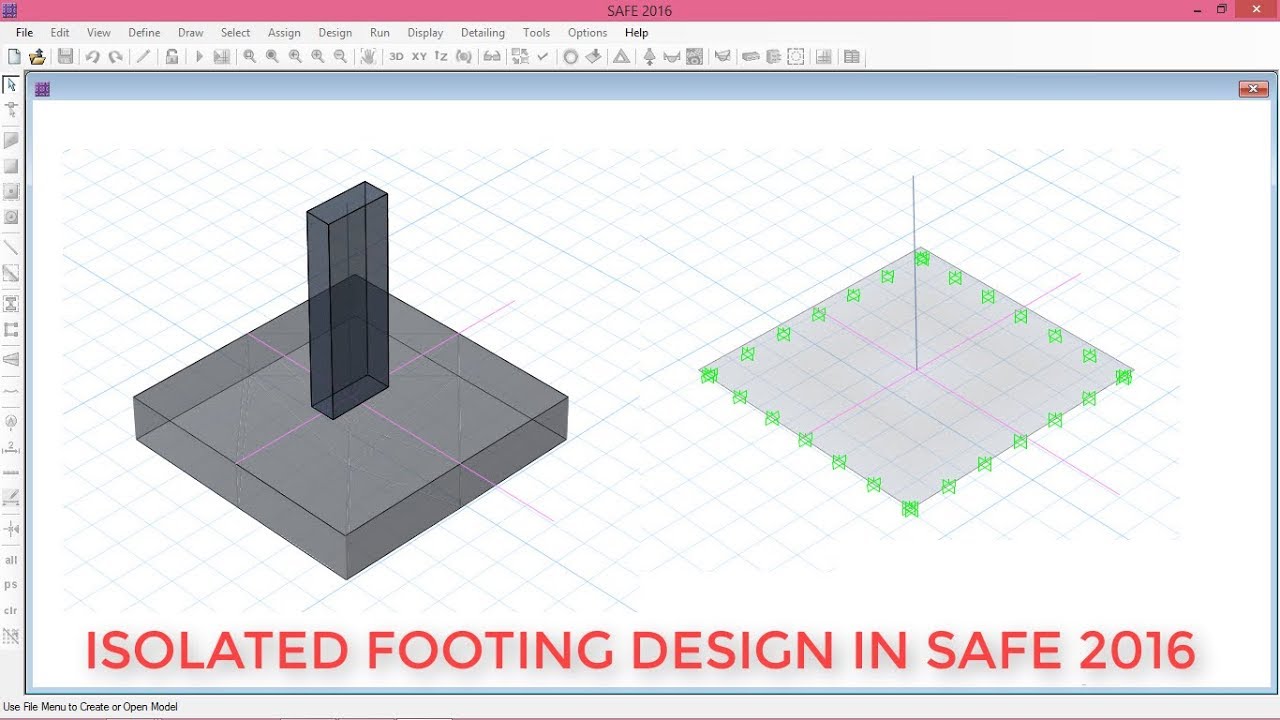Click the Rubber Band Zoom magnifier icon
The width and height of the screenshot is (1280, 720).
point(249,57)
